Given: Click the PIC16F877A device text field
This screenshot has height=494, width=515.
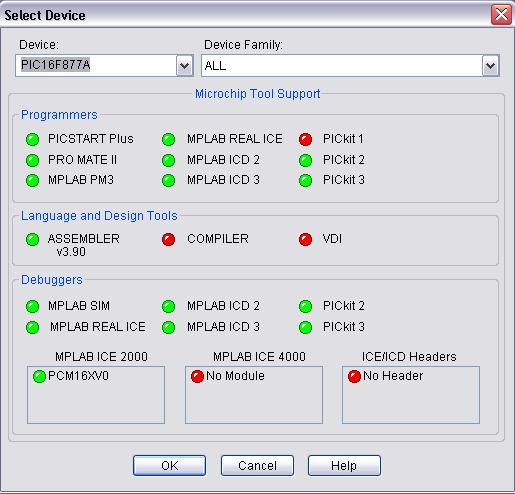Looking at the screenshot, I should pos(96,66).
